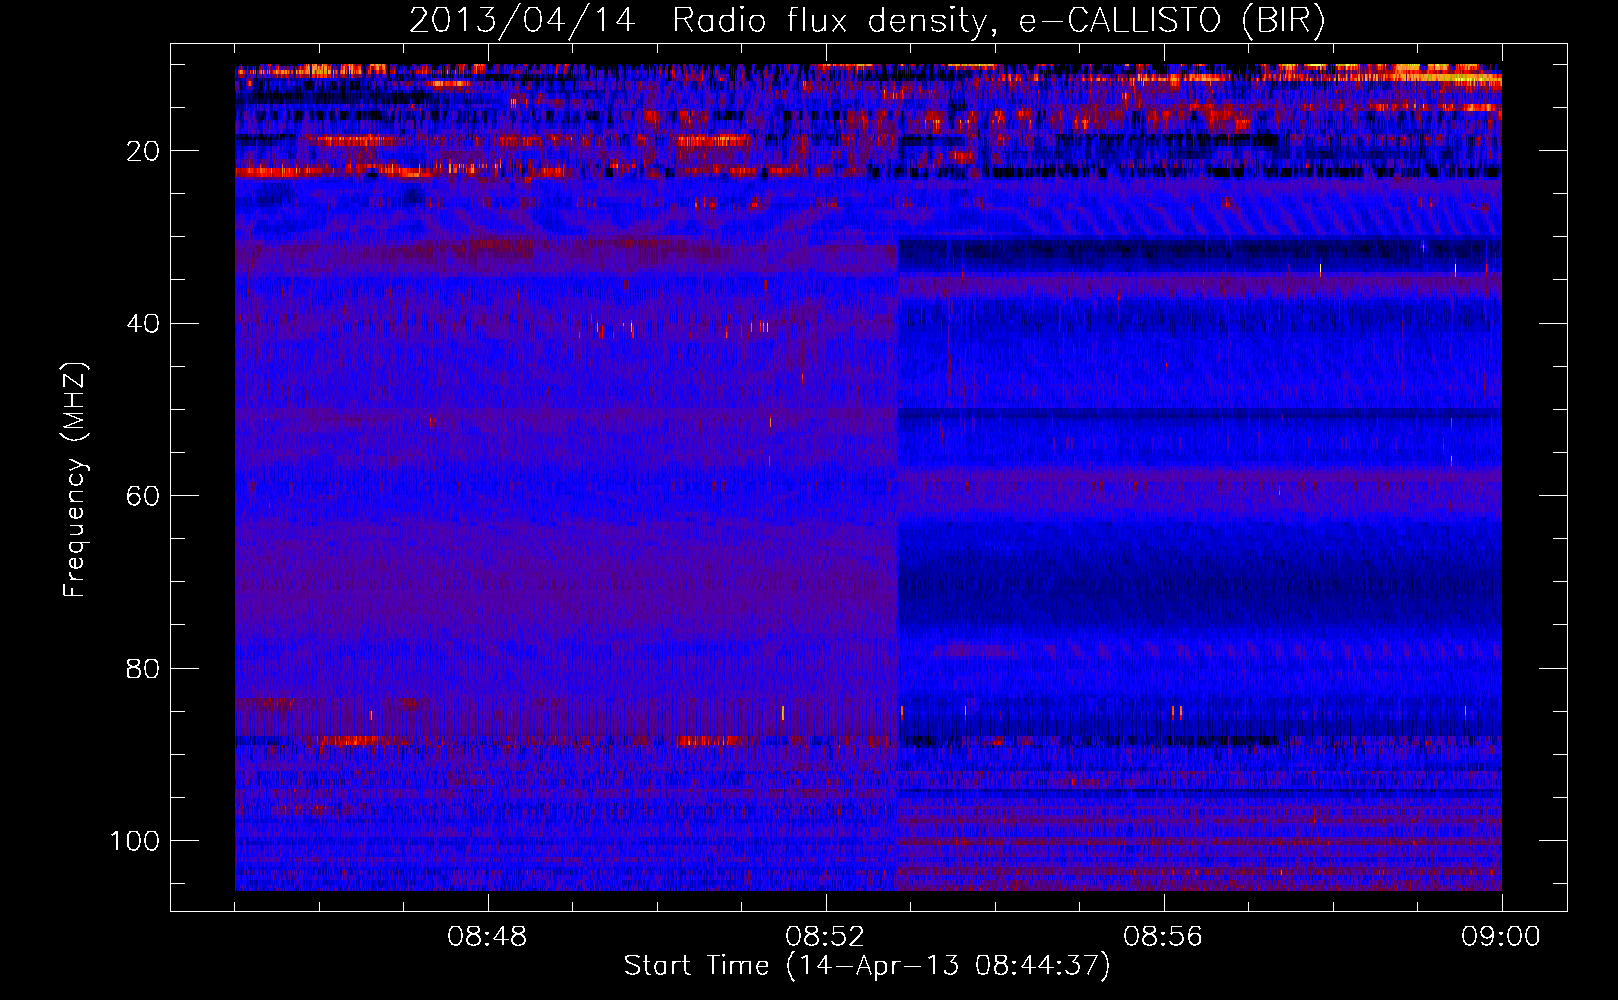Click the '40' frequency tick label

(x=144, y=323)
